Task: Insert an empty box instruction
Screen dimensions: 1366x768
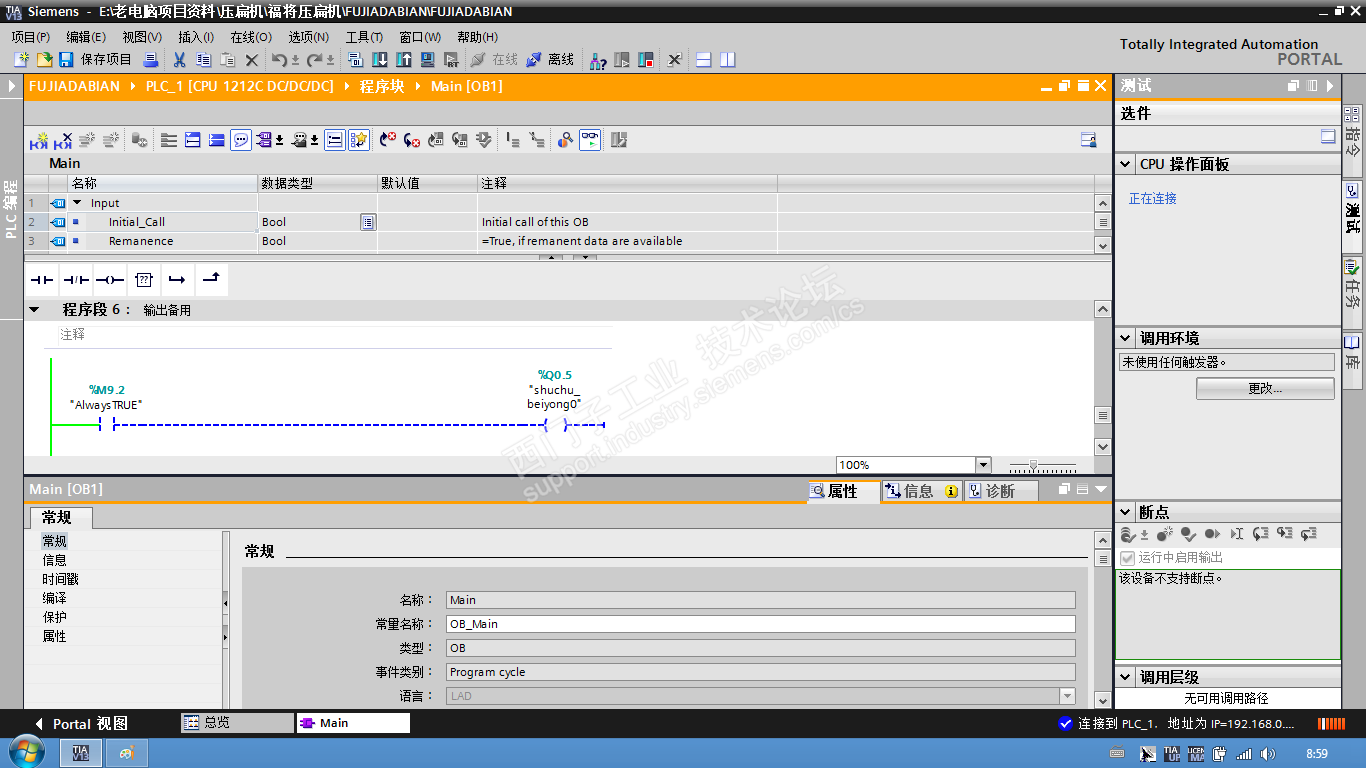Action: [x=144, y=280]
